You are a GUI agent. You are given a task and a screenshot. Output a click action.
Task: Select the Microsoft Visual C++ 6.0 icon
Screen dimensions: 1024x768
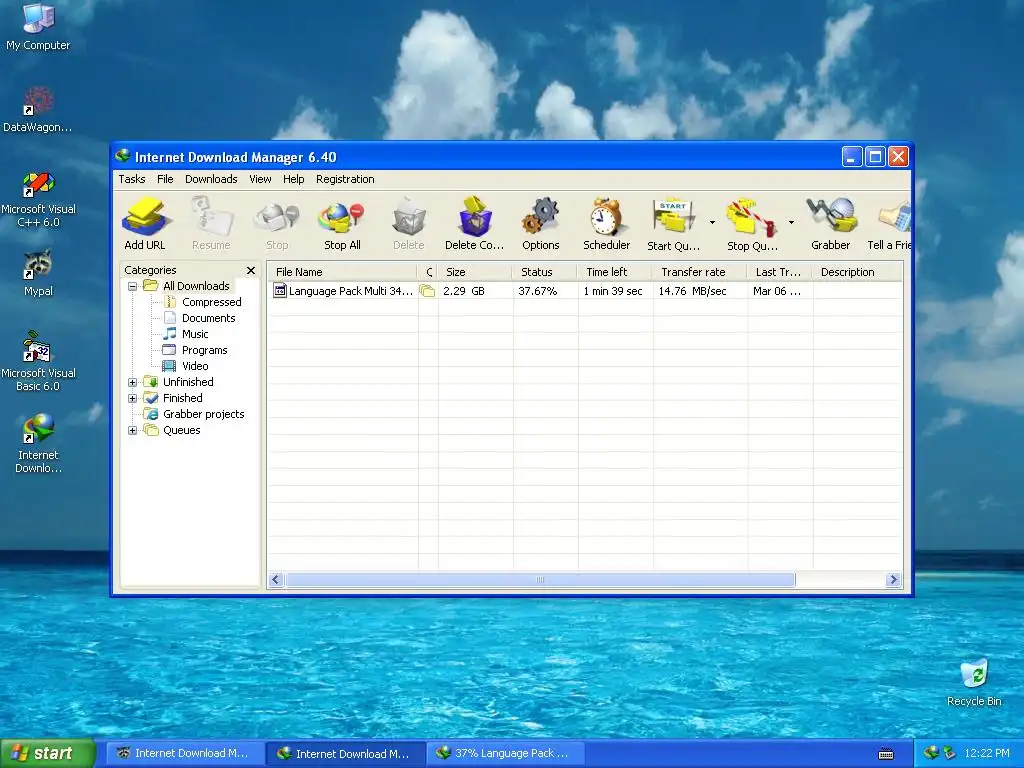point(38,199)
